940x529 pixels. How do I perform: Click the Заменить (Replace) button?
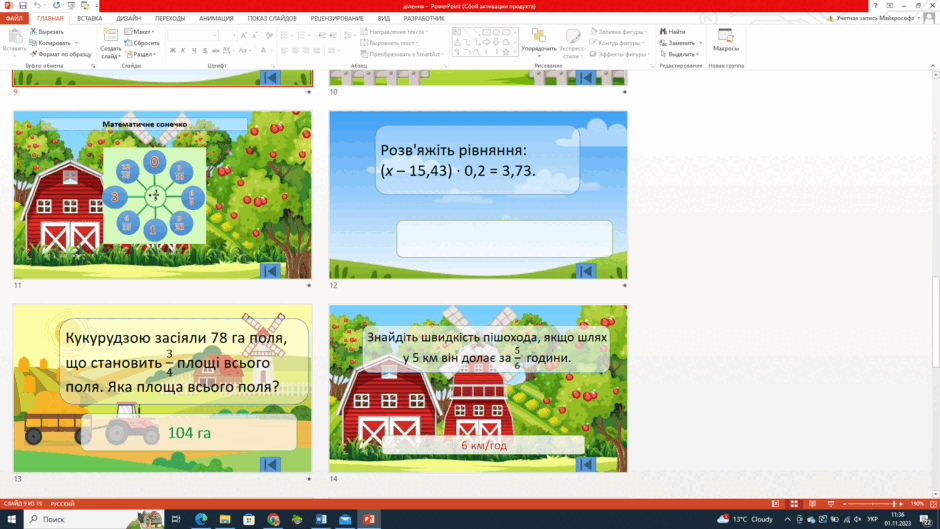click(x=677, y=43)
